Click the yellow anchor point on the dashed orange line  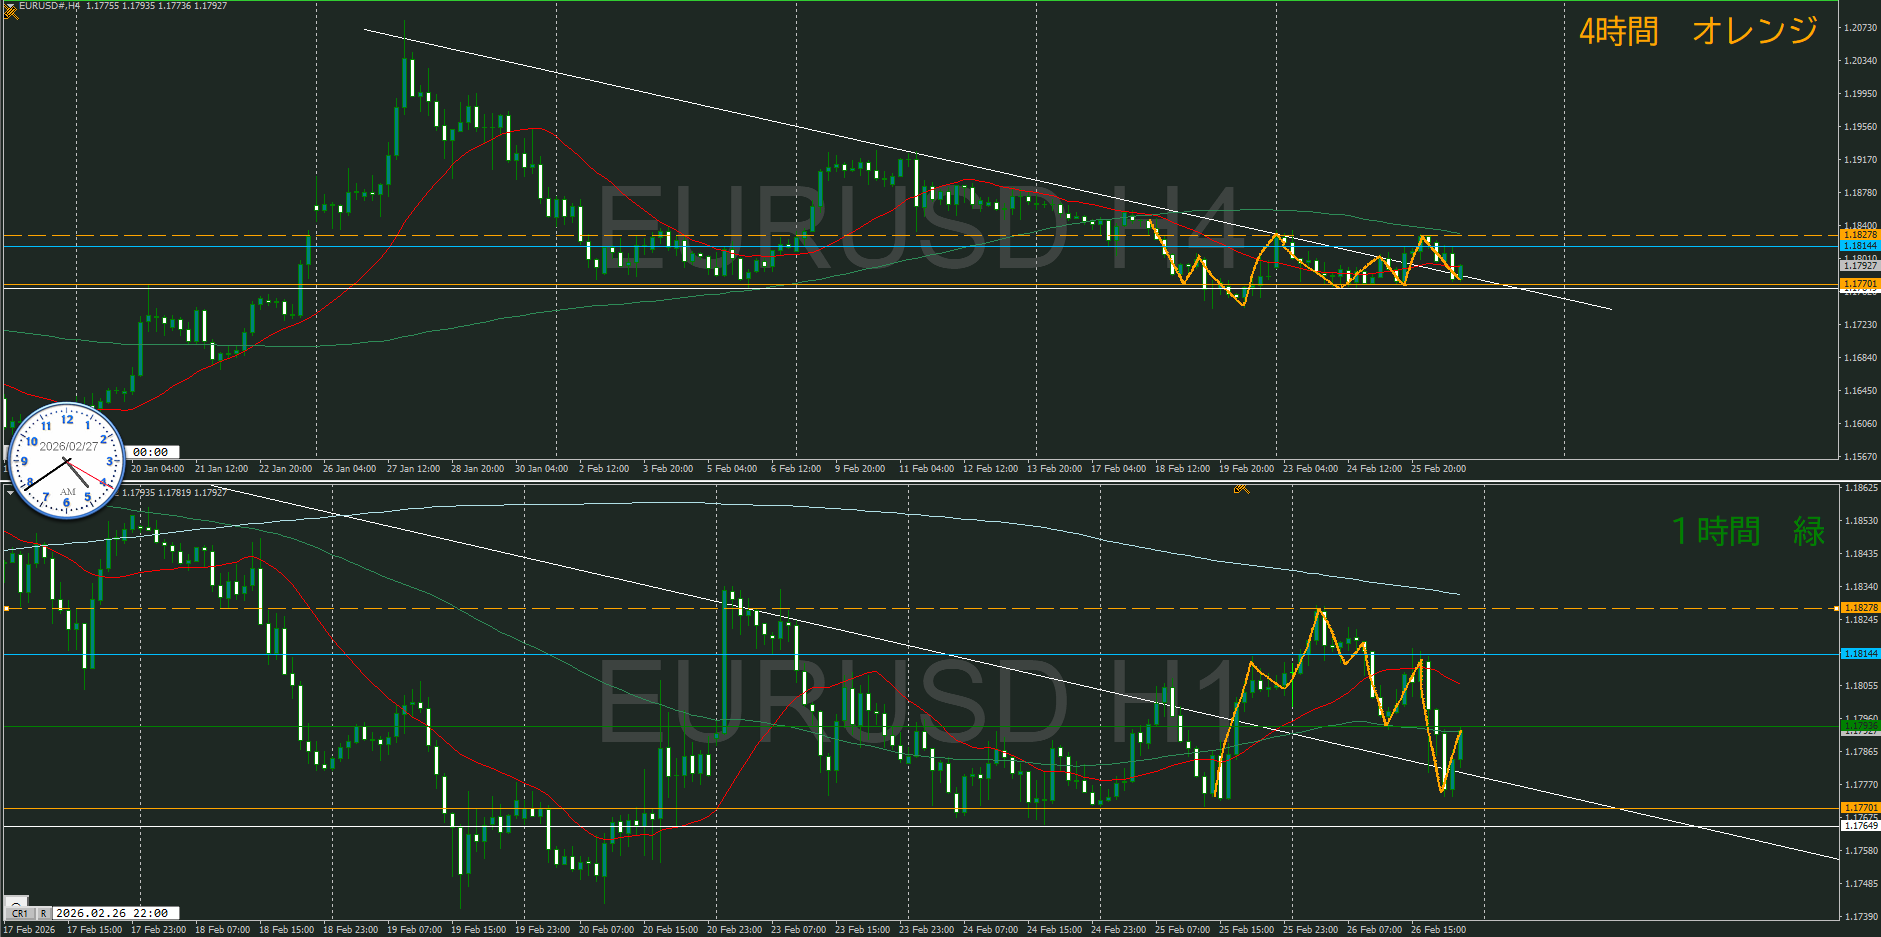coord(6,608)
